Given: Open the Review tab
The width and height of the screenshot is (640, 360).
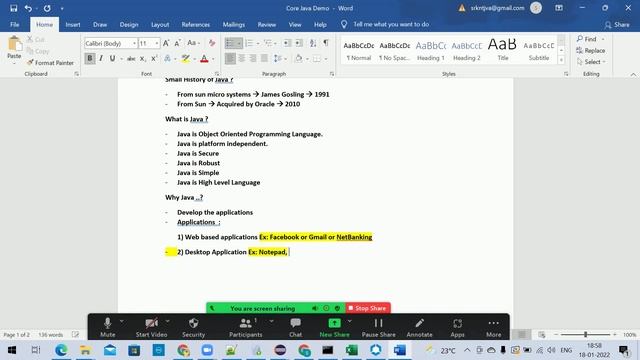Looking at the screenshot, I should pyautogui.click(x=267, y=24).
